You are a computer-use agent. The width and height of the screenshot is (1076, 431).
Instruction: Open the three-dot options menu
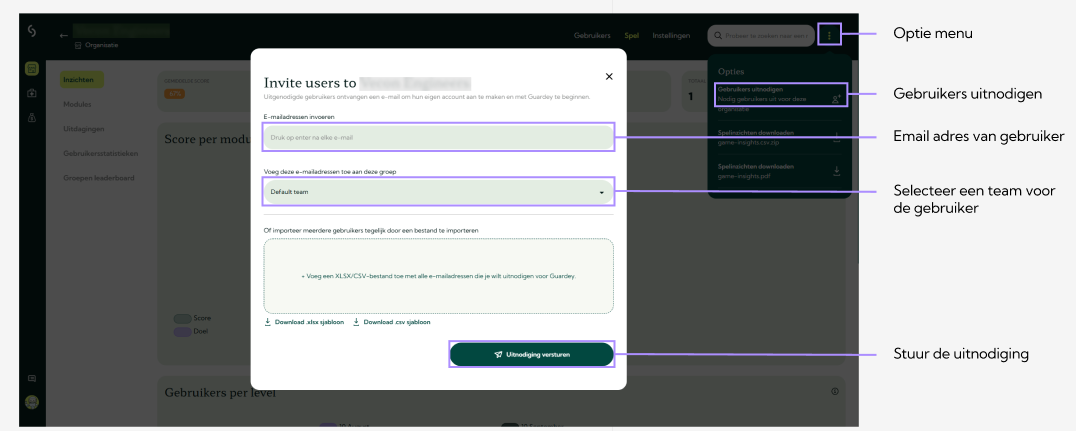coord(829,36)
